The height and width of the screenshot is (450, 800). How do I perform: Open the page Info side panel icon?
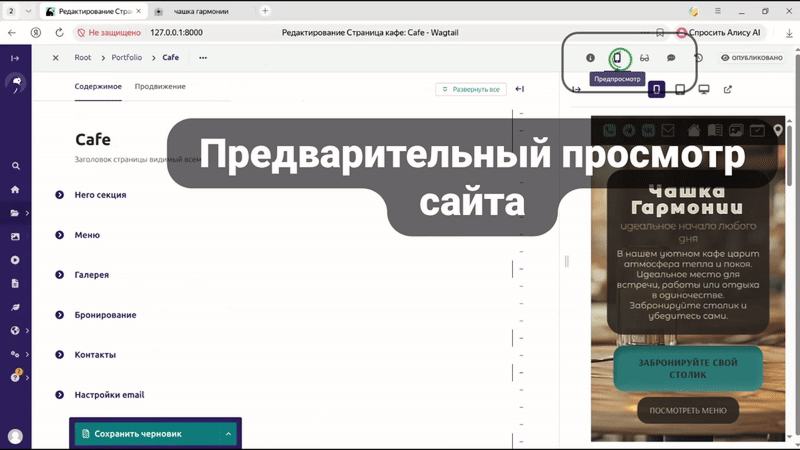coord(590,58)
